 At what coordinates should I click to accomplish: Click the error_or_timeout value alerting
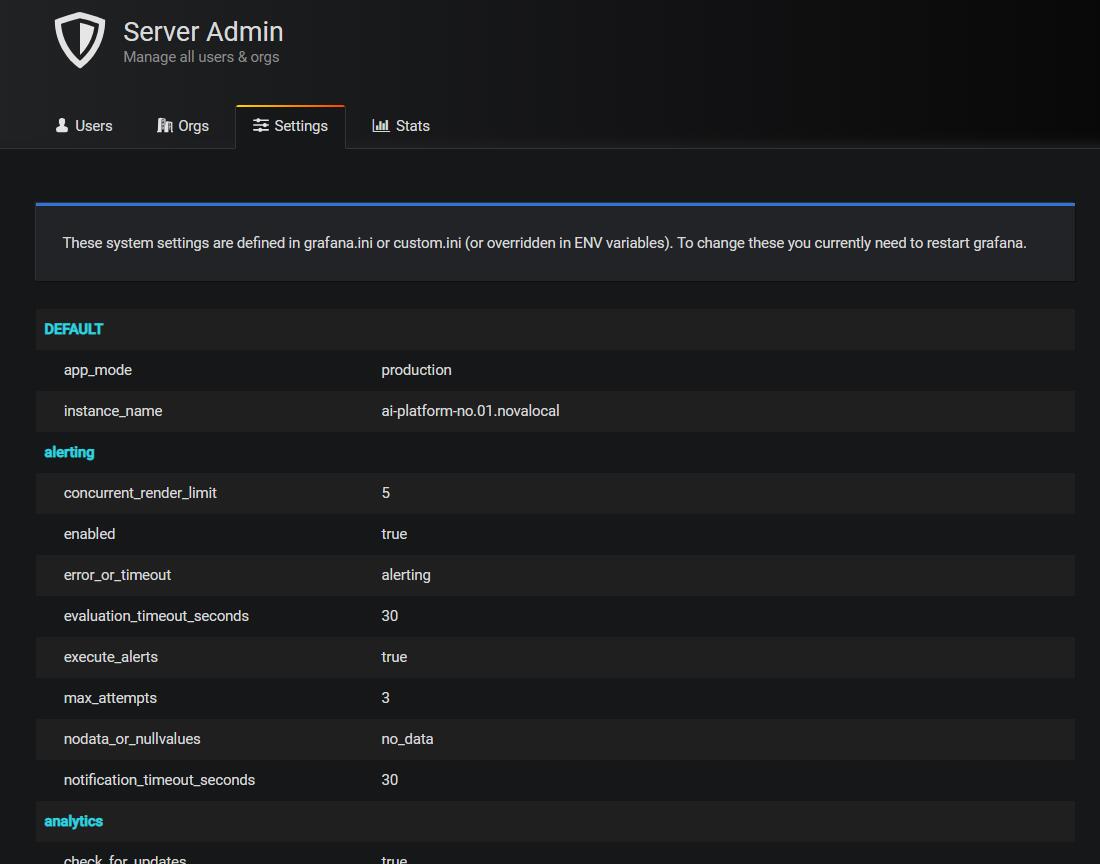pyautogui.click(x=406, y=575)
